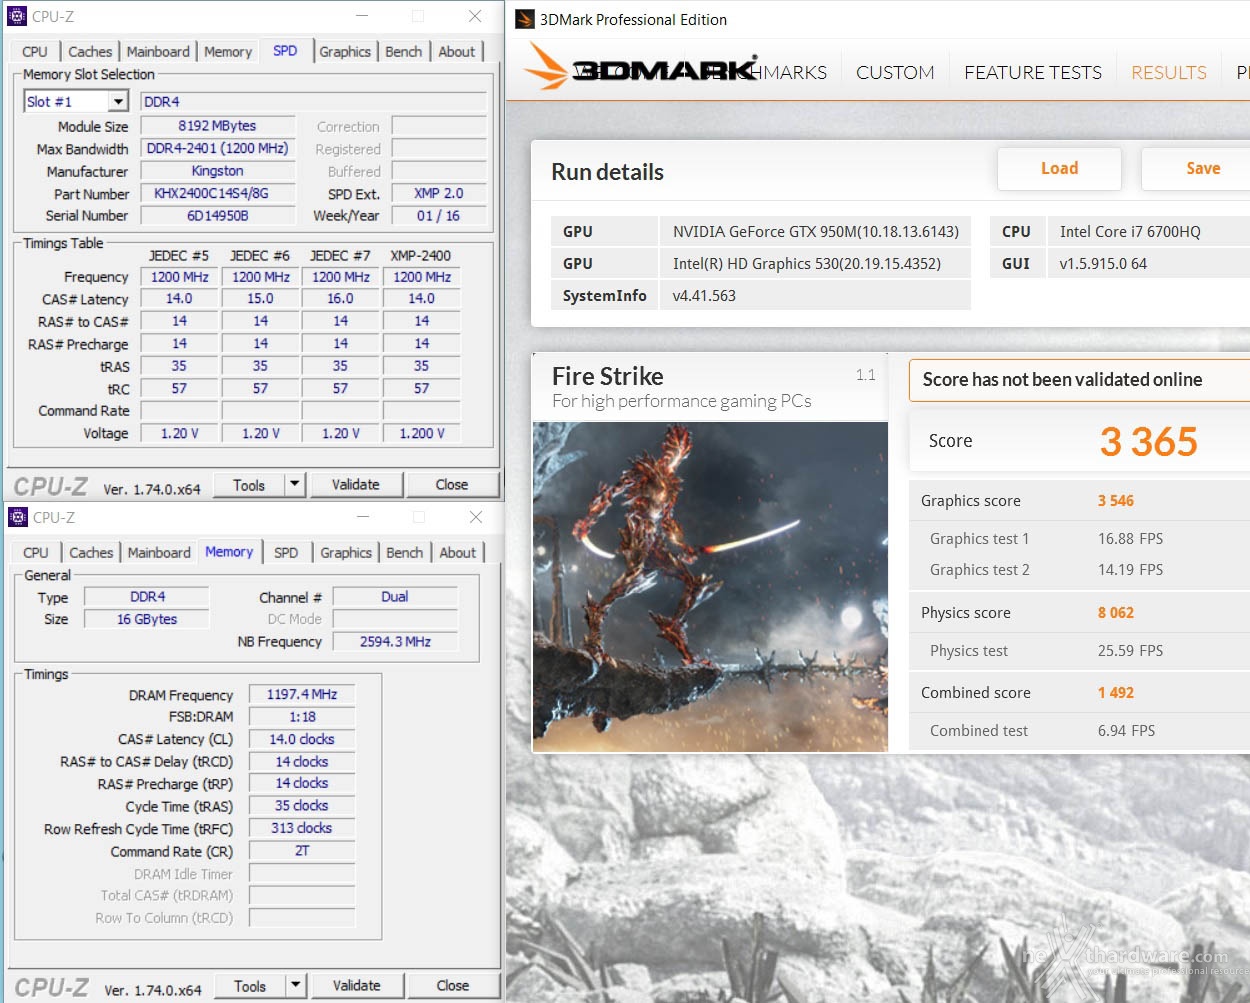Screen dimensions: 1250x1003
Task: Click Validate button in bottom CPU-Z window
Action: pyautogui.click(x=357, y=985)
